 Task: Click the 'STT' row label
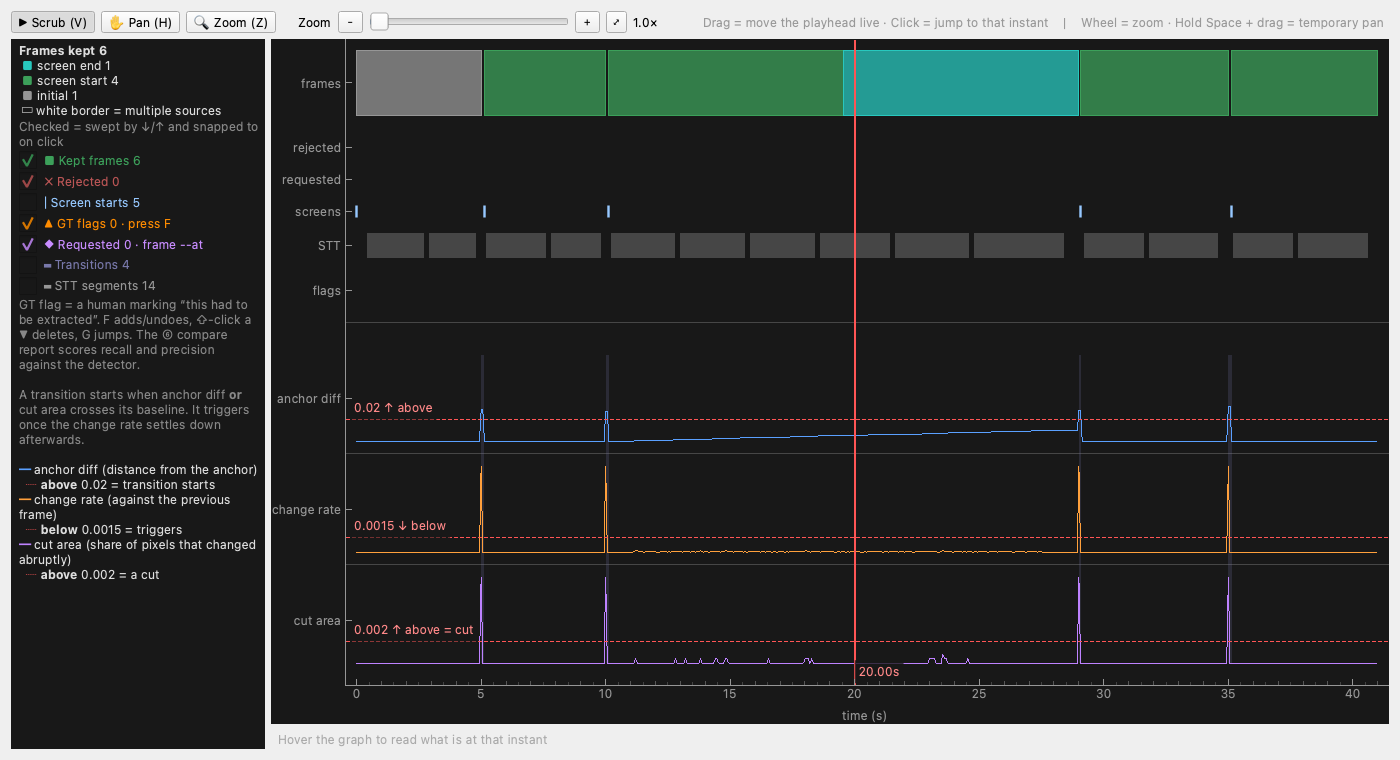click(x=329, y=246)
